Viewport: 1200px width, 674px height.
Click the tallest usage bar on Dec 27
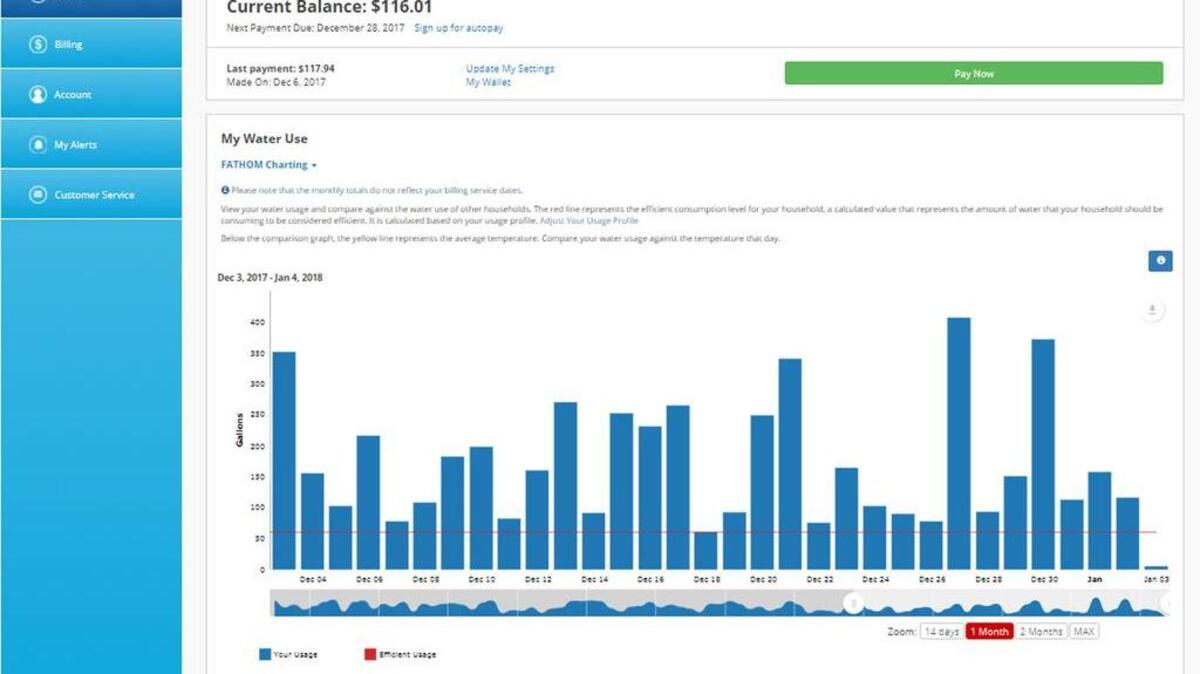[x=959, y=443]
